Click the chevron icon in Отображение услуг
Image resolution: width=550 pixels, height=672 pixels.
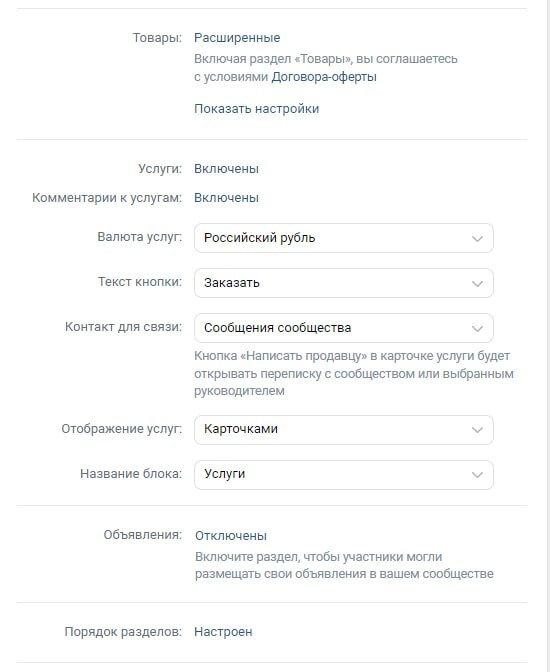(x=477, y=430)
